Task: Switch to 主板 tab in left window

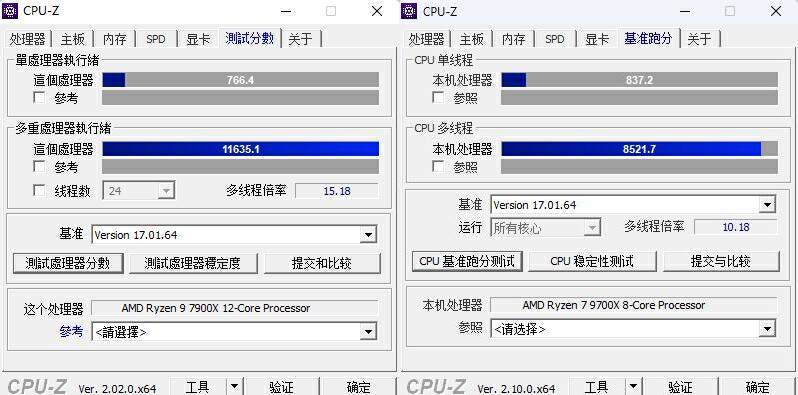Action: click(x=73, y=39)
